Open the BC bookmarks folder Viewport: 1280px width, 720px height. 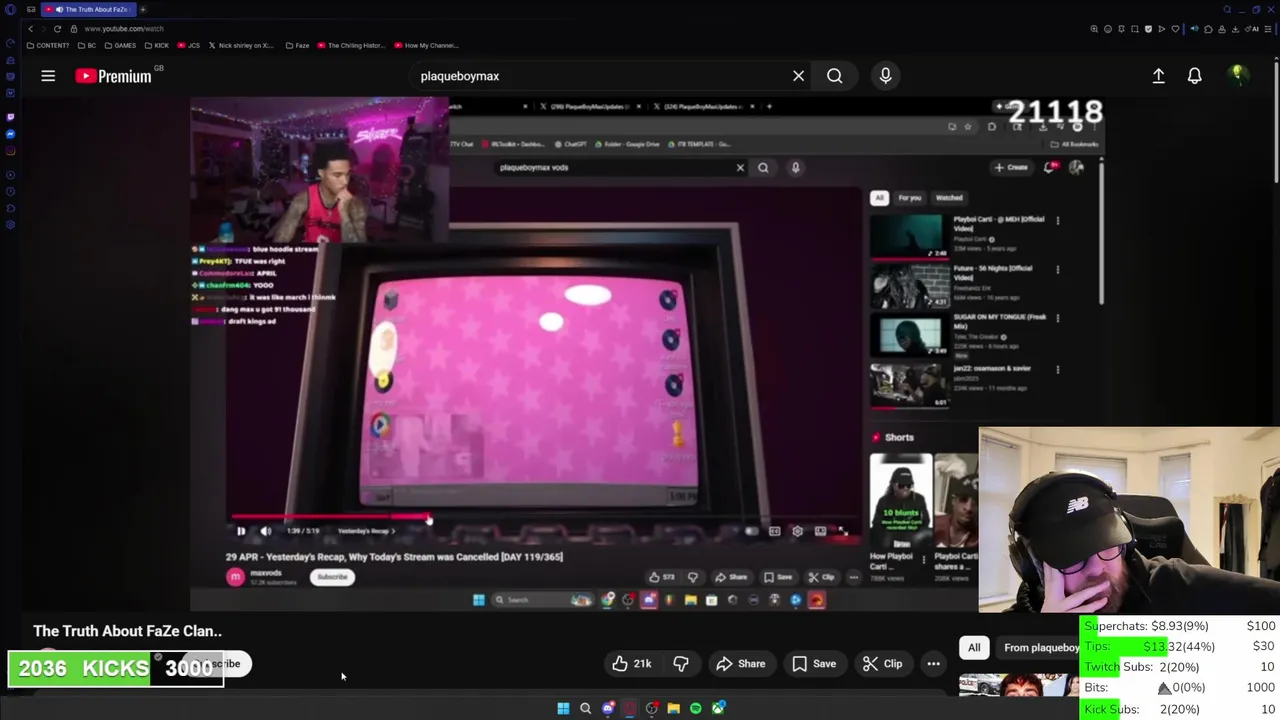(x=88, y=45)
